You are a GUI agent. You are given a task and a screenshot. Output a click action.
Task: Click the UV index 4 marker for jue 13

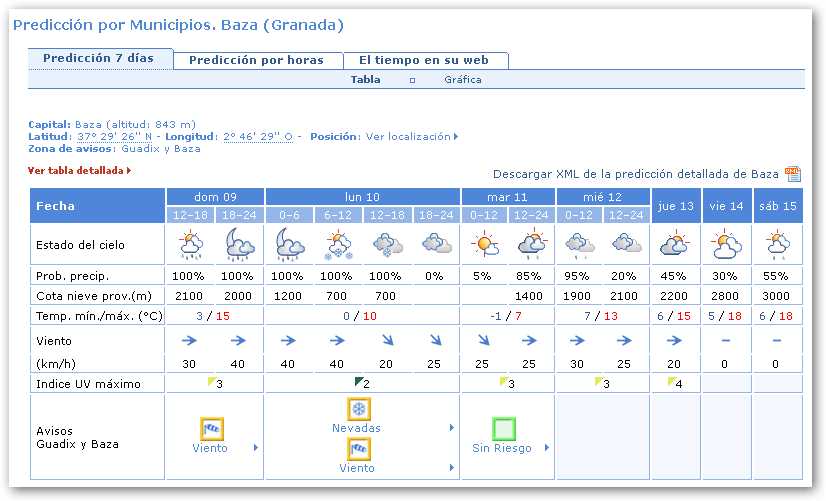(x=674, y=384)
